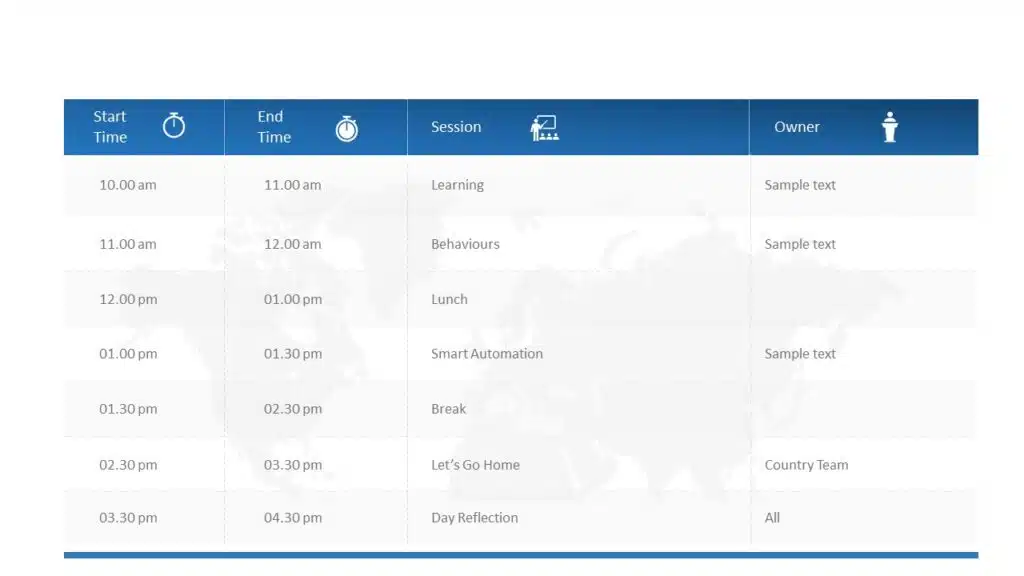Screen dimensions: 1024x576
Task: Click the Country Team owner cell
Action: click(x=806, y=465)
